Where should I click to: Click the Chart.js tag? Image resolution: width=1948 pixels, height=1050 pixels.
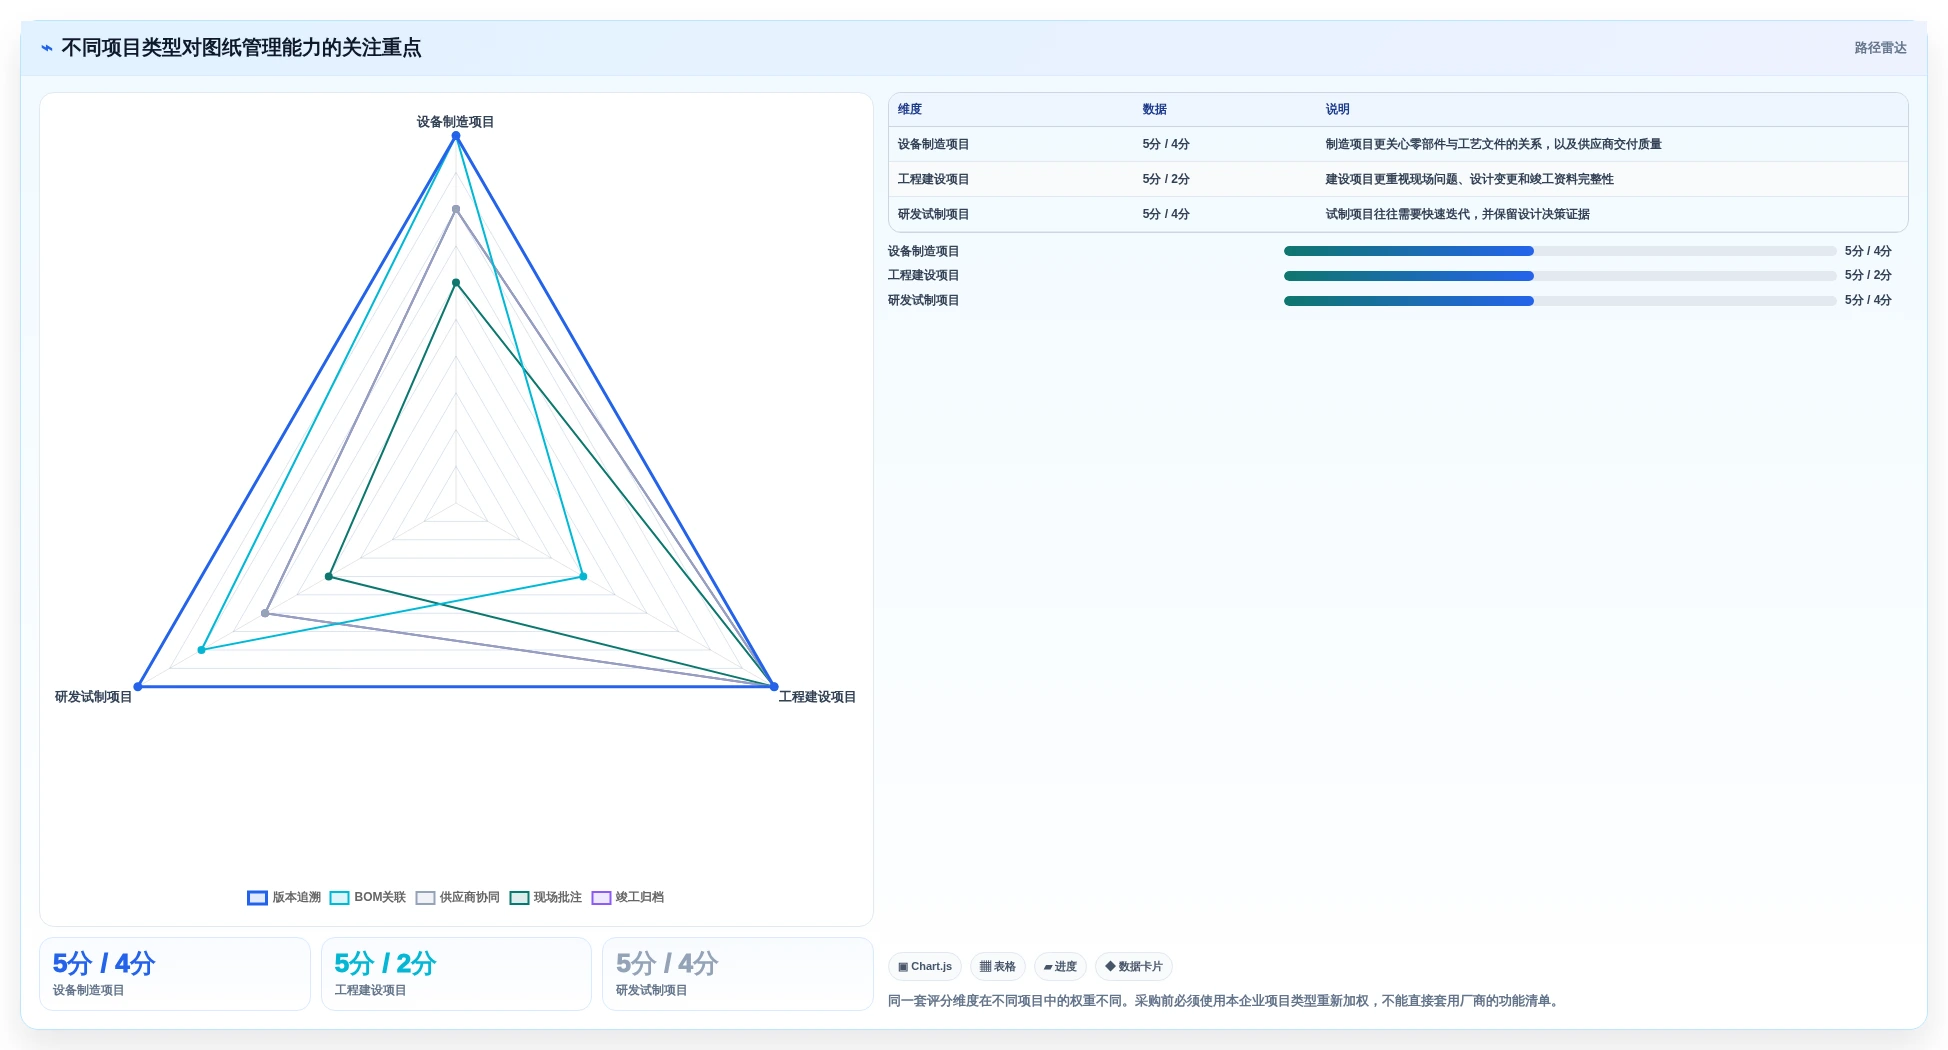point(925,966)
